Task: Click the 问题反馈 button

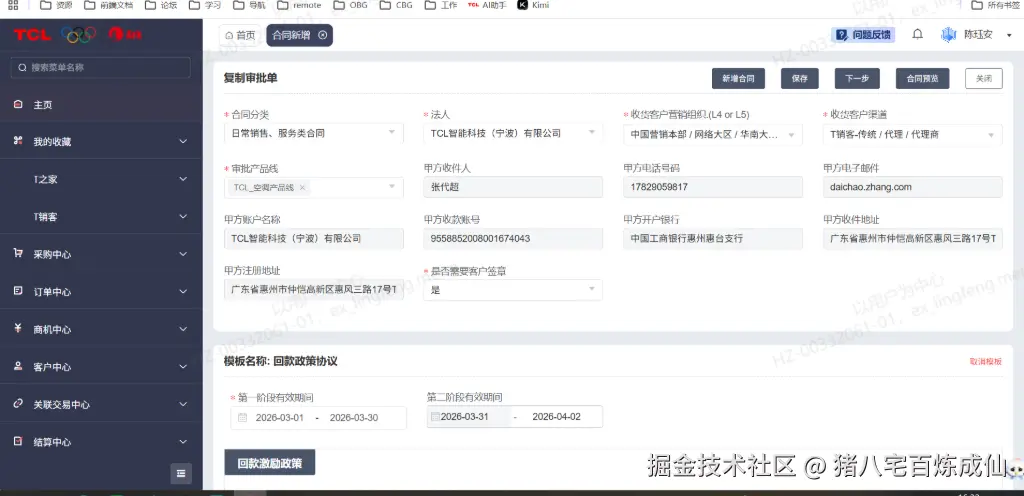Action: point(863,35)
